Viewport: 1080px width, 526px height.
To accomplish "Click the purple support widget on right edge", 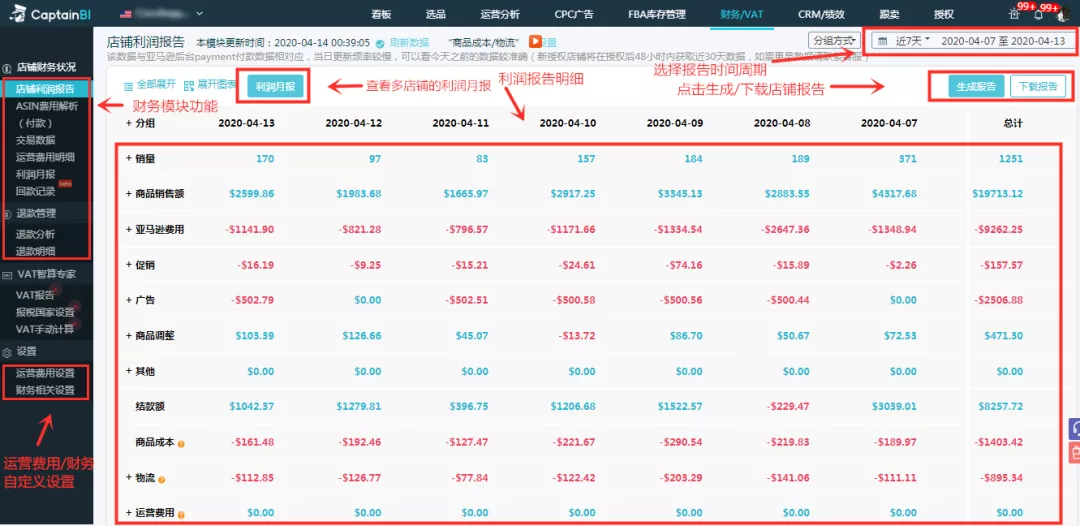I will click(1074, 428).
